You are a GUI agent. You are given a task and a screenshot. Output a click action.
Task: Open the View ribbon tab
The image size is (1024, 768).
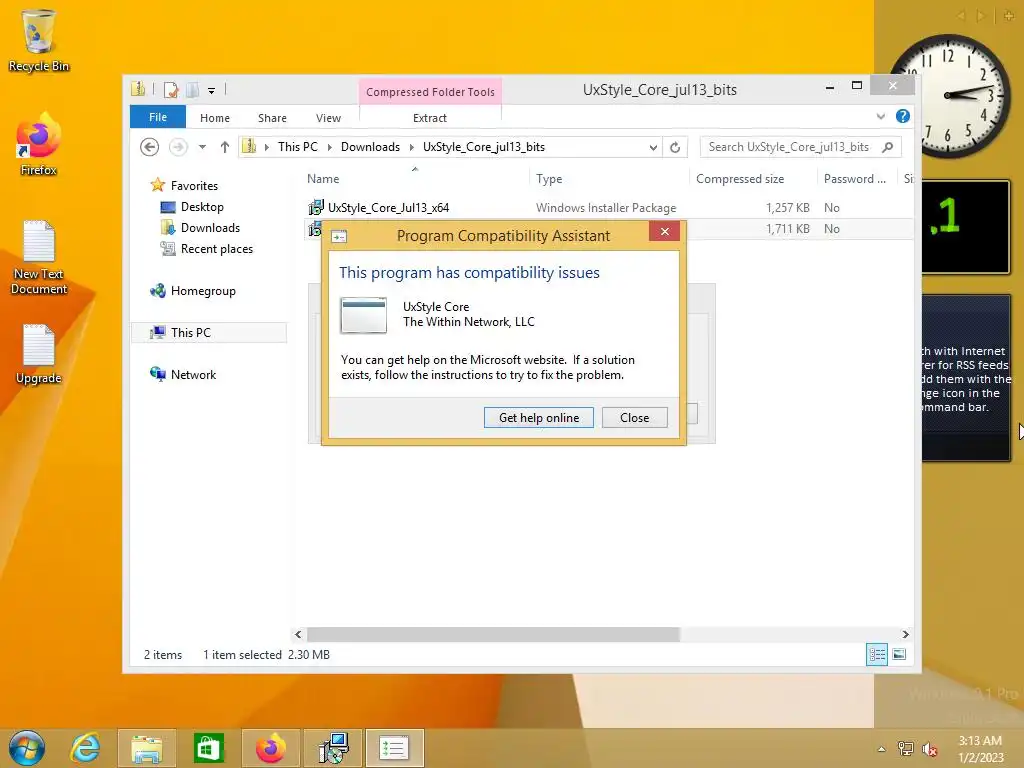(328, 118)
